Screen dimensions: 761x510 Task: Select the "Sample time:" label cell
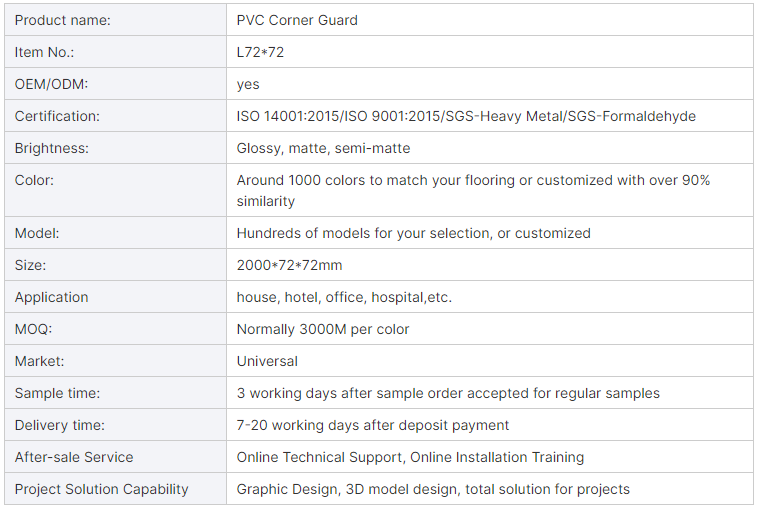(57, 393)
